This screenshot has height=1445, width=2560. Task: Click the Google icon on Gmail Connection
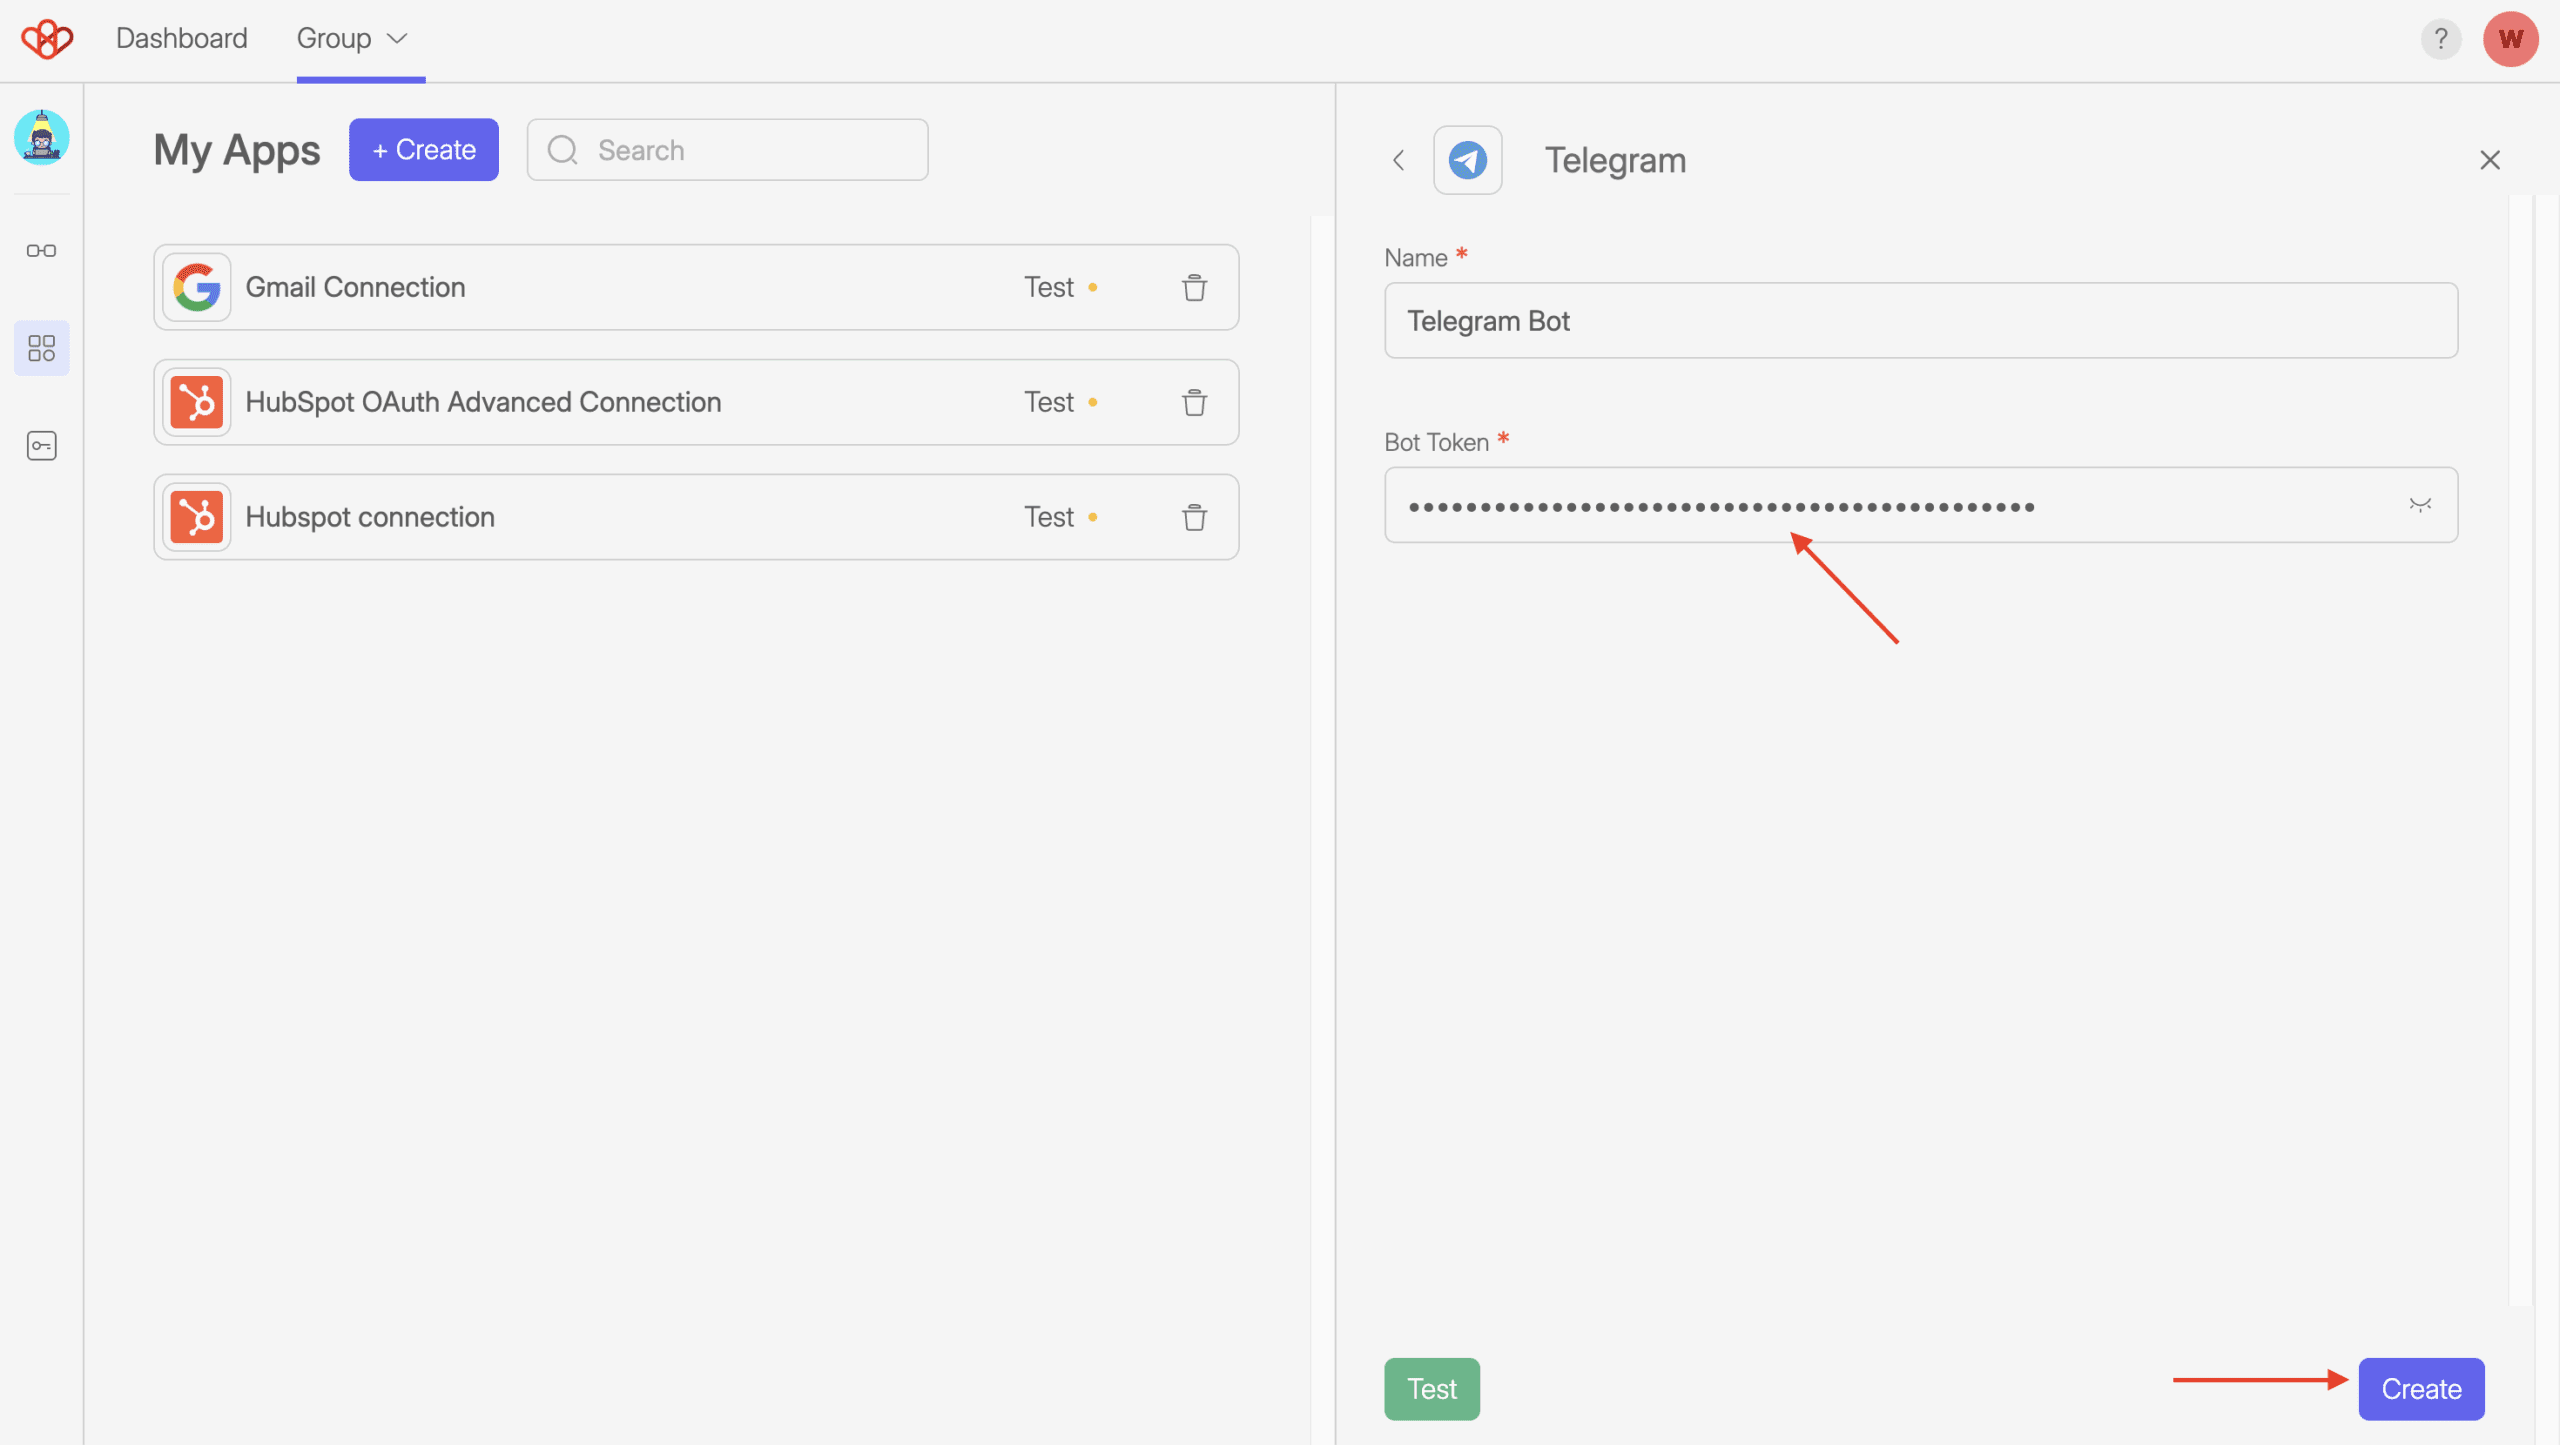click(197, 287)
